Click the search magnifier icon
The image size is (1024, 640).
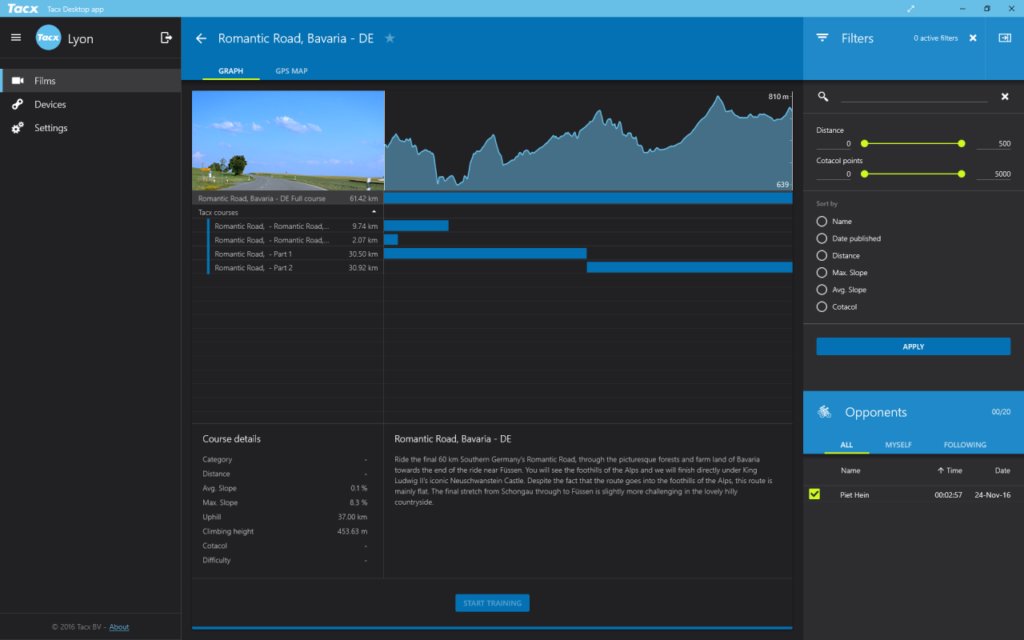click(x=823, y=97)
